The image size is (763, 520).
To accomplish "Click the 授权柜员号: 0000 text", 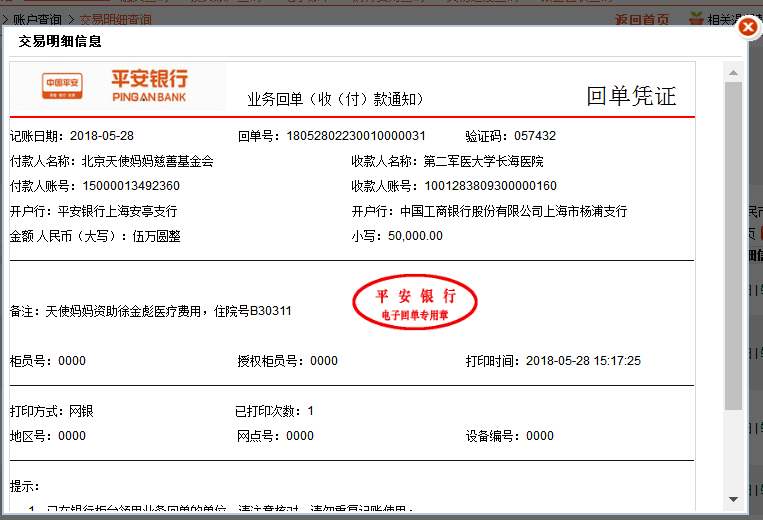I will pos(287,361).
